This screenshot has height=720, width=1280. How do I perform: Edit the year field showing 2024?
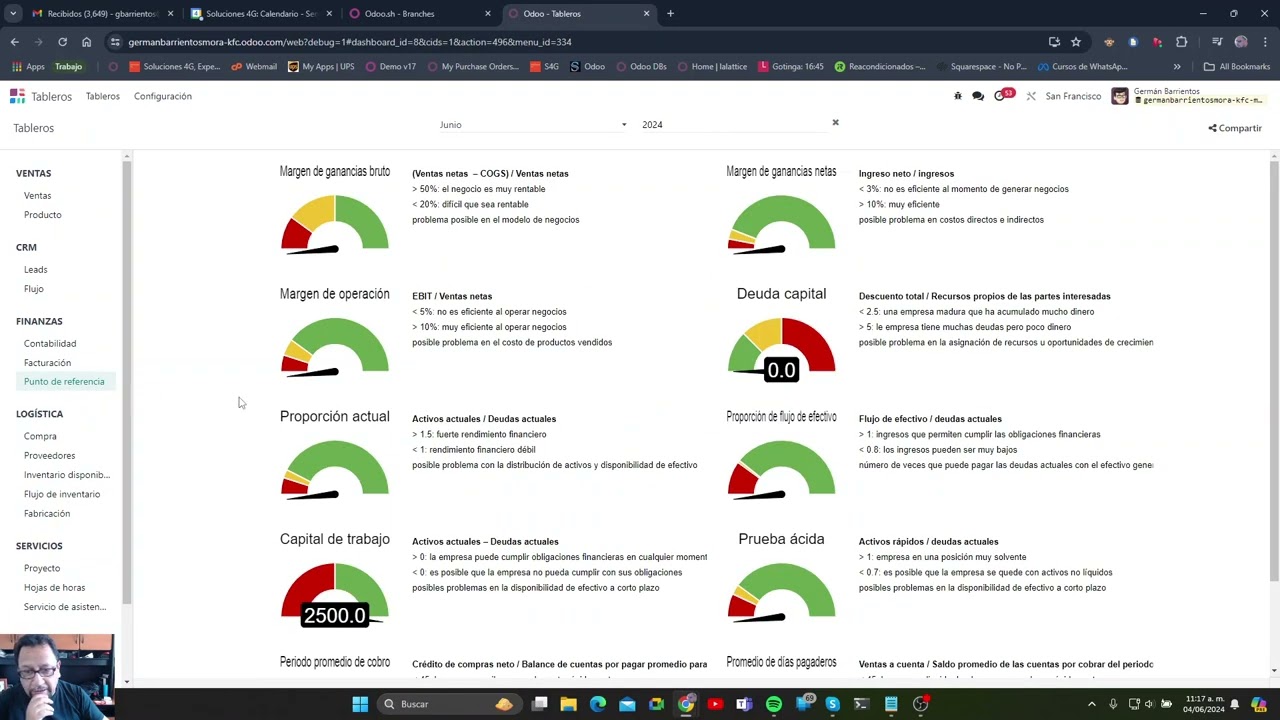pyautogui.click(x=733, y=125)
